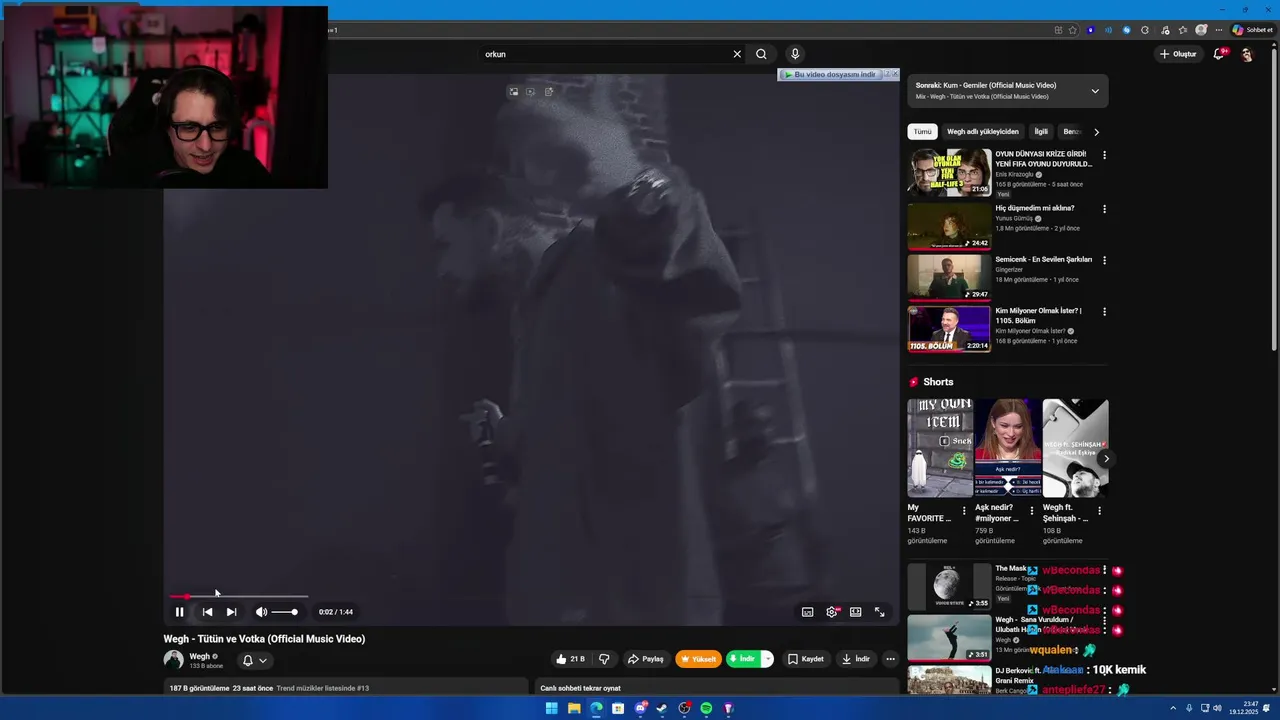This screenshot has width=1280, height=720.
Task: Open more actions (three dots) under the video
Action: [x=890, y=659]
